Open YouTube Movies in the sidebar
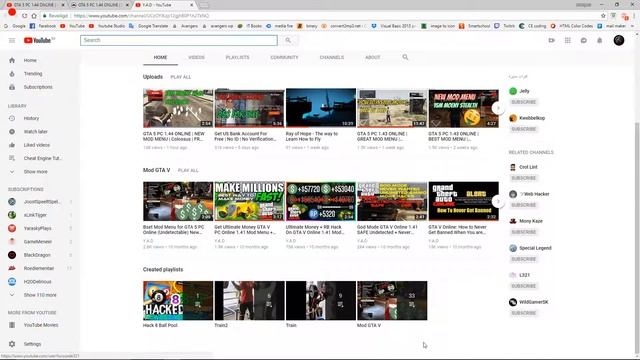 click(x=40, y=325)
